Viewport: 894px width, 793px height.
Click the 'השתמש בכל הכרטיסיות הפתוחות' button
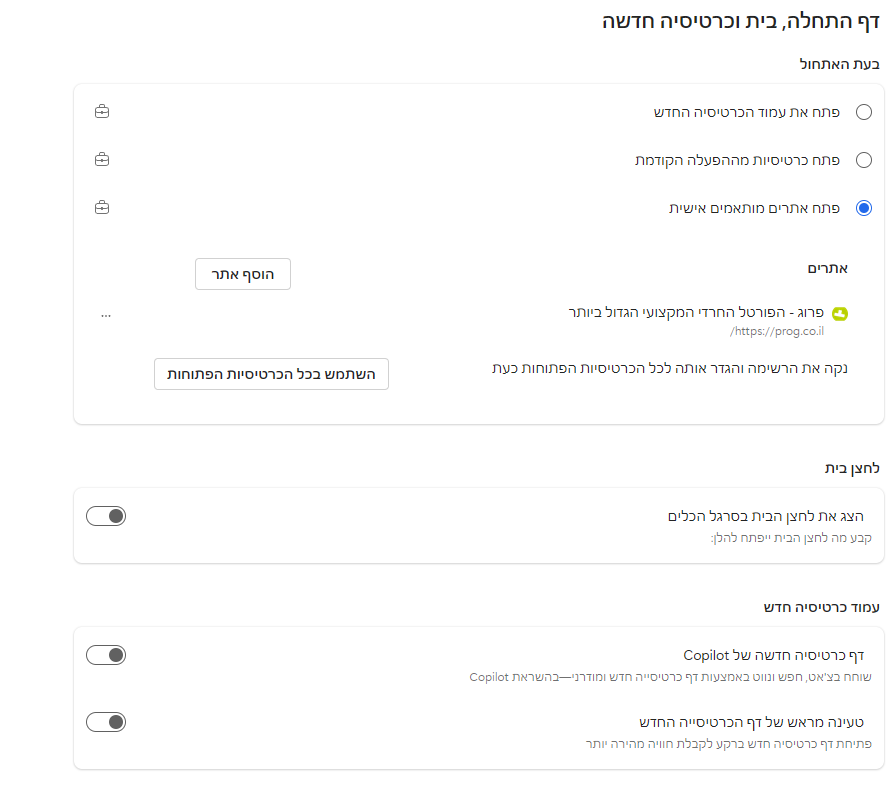tap(271, 373)
